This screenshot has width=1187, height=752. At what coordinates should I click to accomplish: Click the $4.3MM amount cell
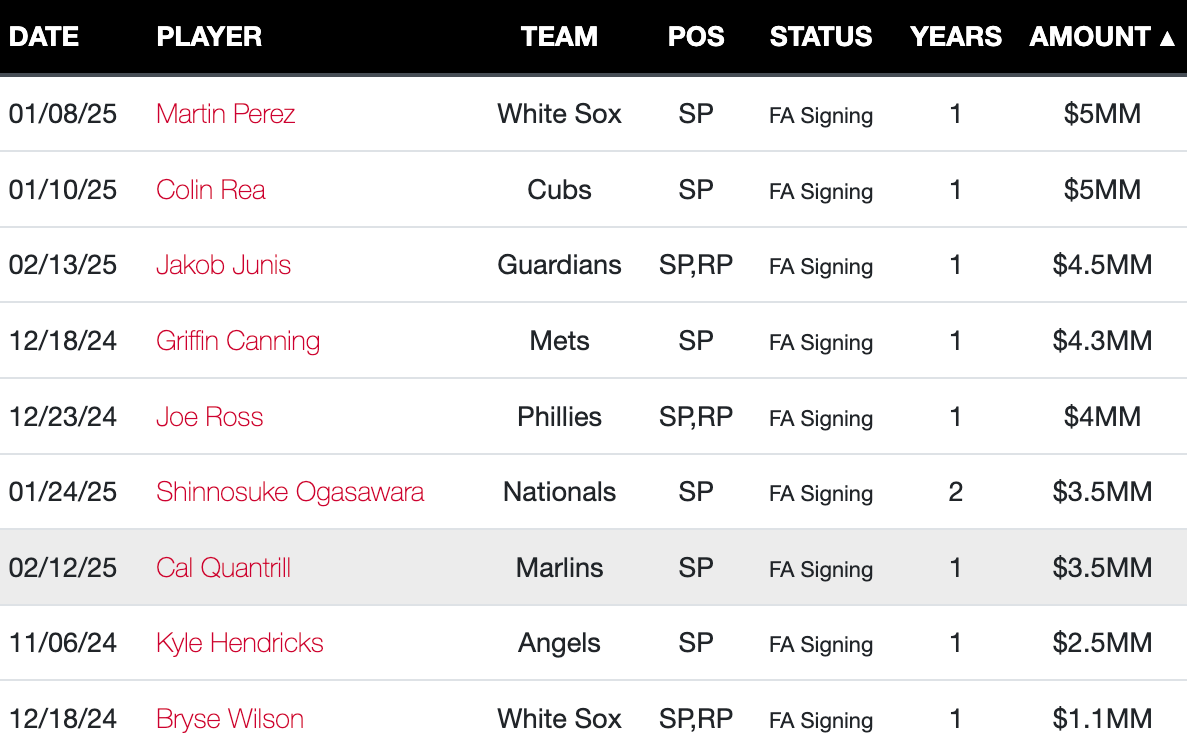point(1102,341)
